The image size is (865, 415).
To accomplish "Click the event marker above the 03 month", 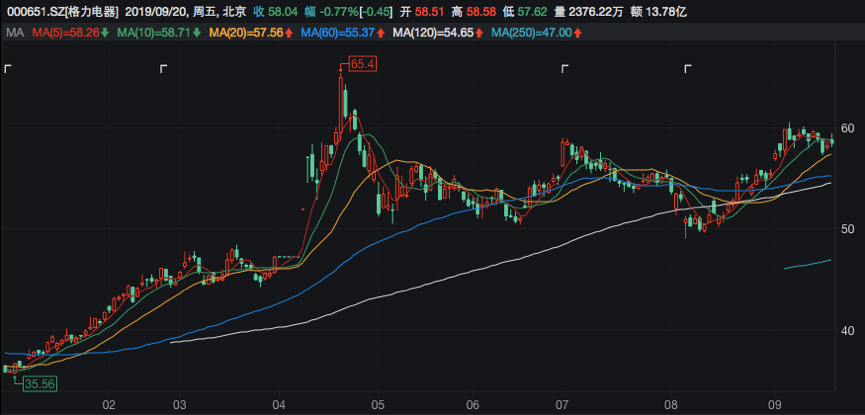I will [165, 69].
